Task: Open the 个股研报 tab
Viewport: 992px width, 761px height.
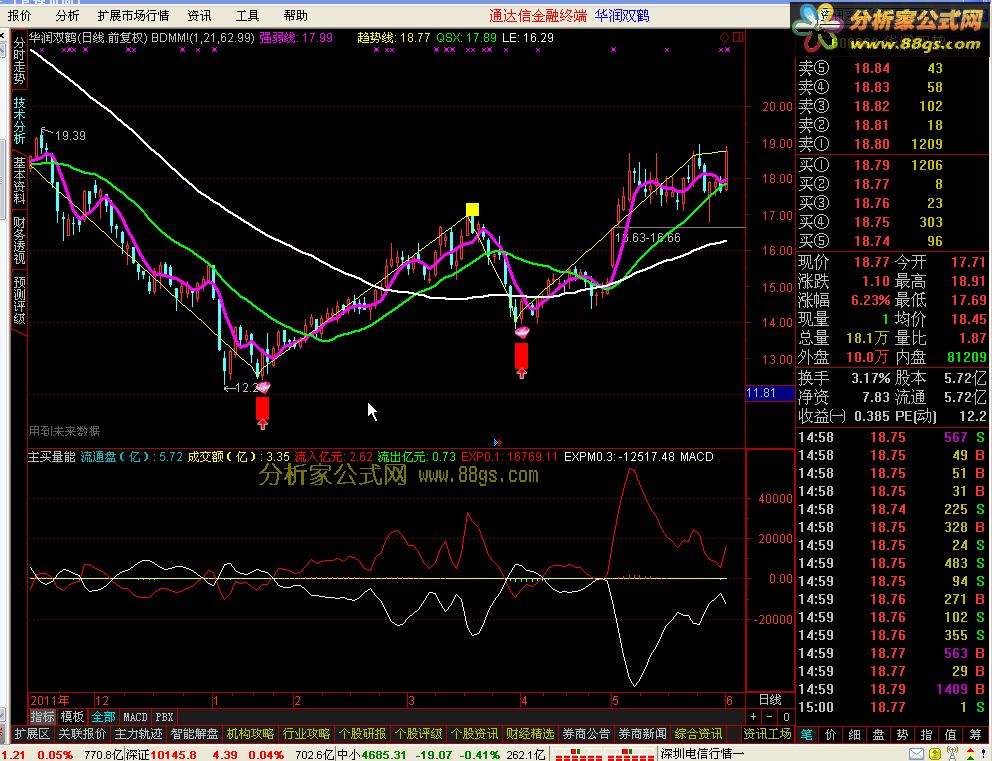Action: click(362, 734)
